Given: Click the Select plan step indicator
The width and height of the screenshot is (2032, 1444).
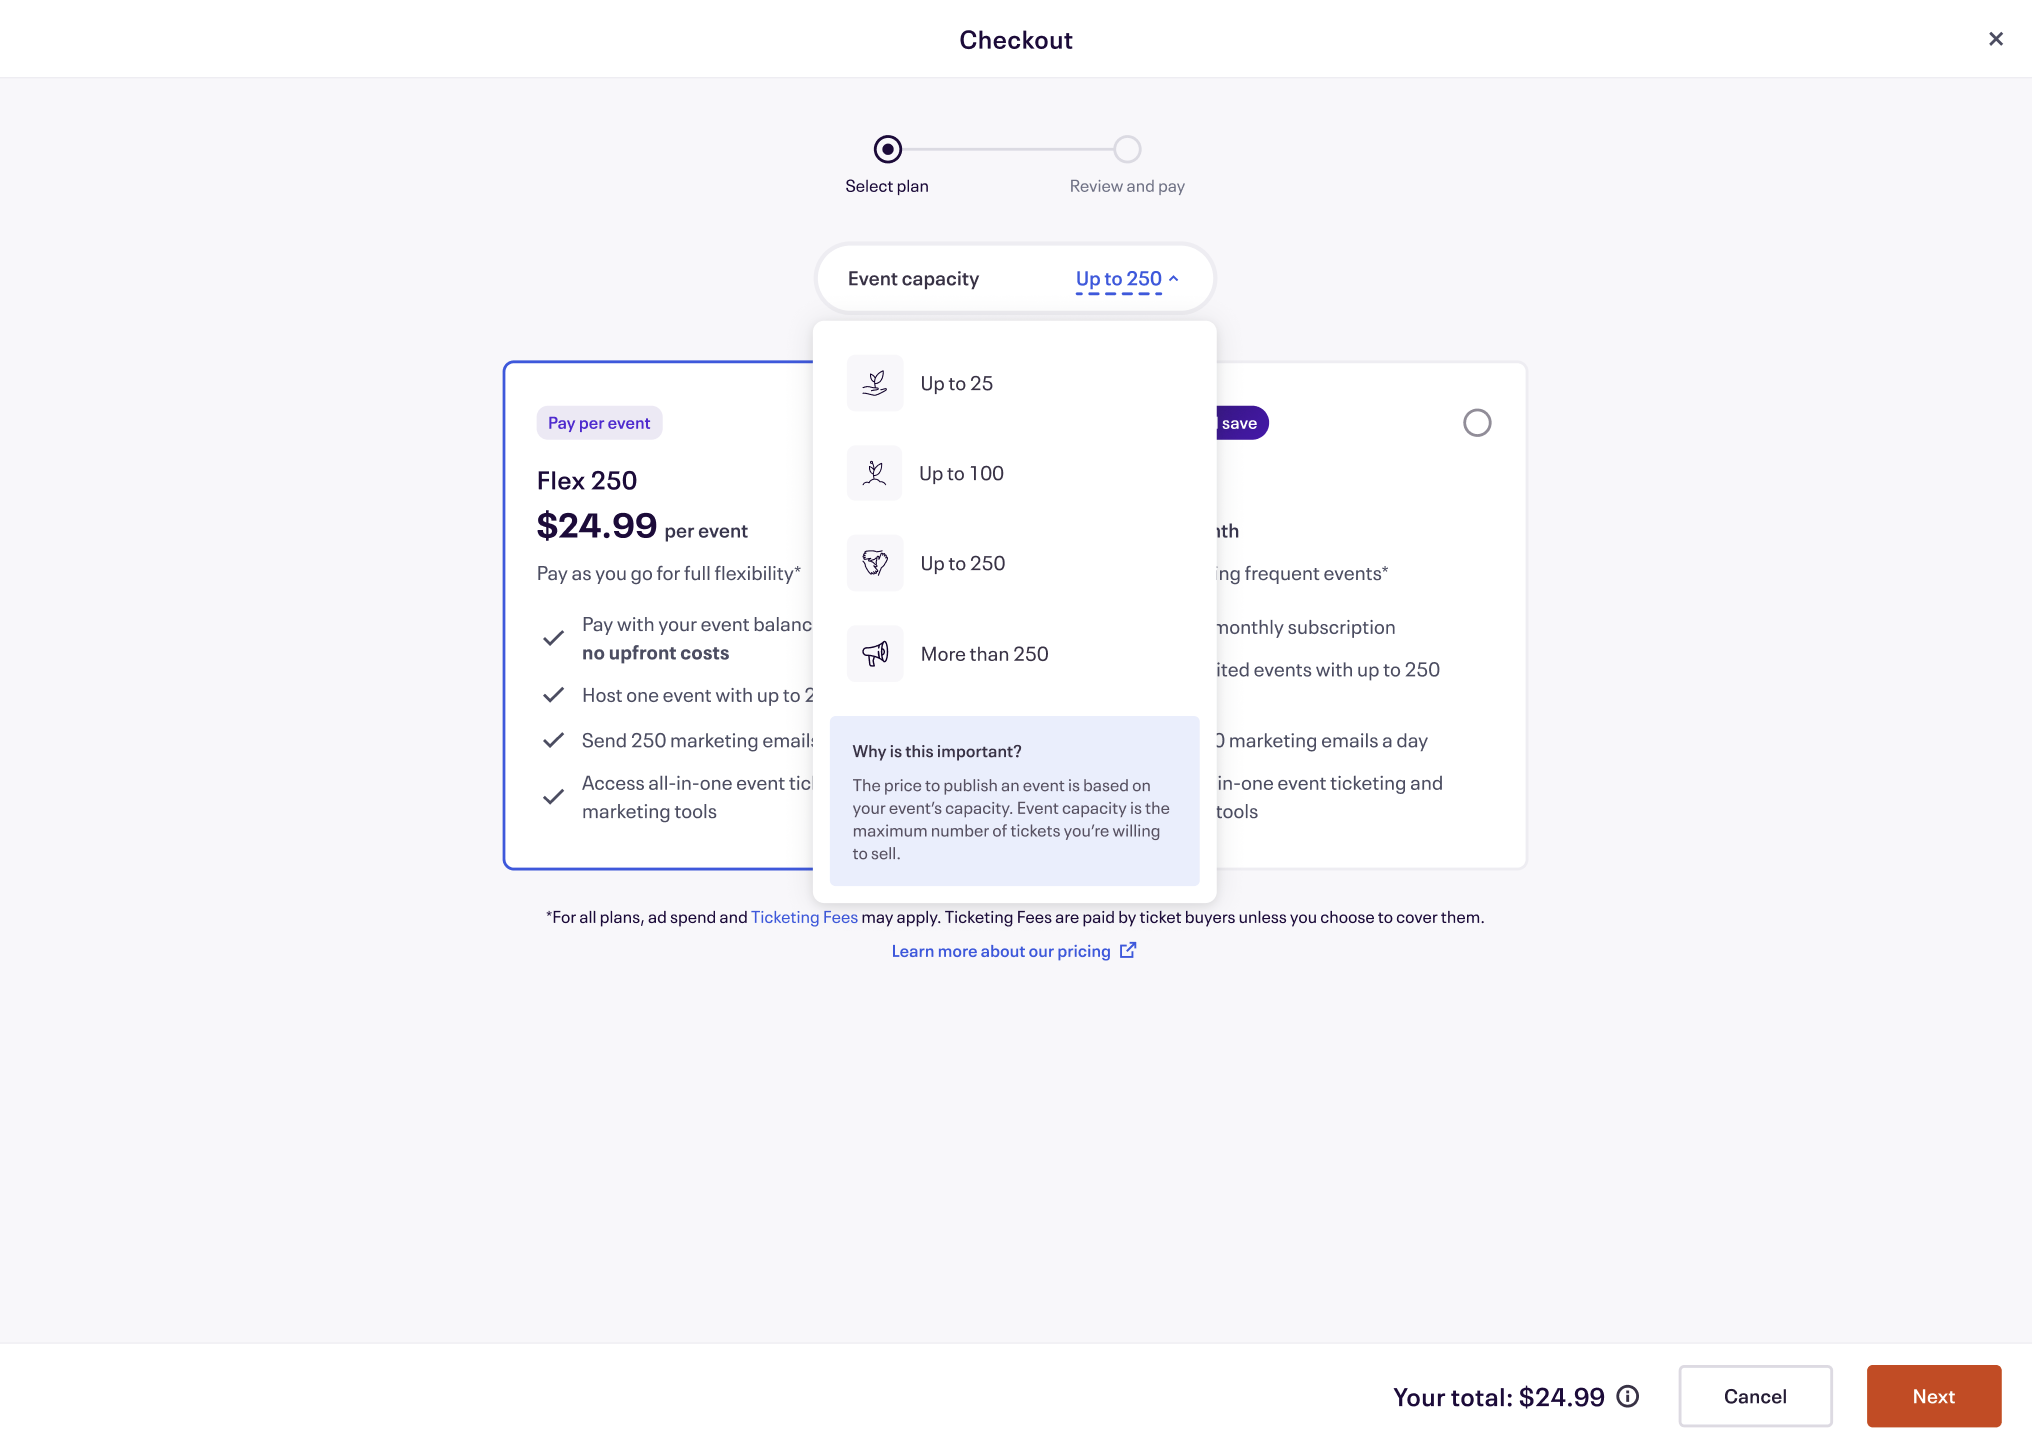Looking at the screenshot, I should pos(887,149).
